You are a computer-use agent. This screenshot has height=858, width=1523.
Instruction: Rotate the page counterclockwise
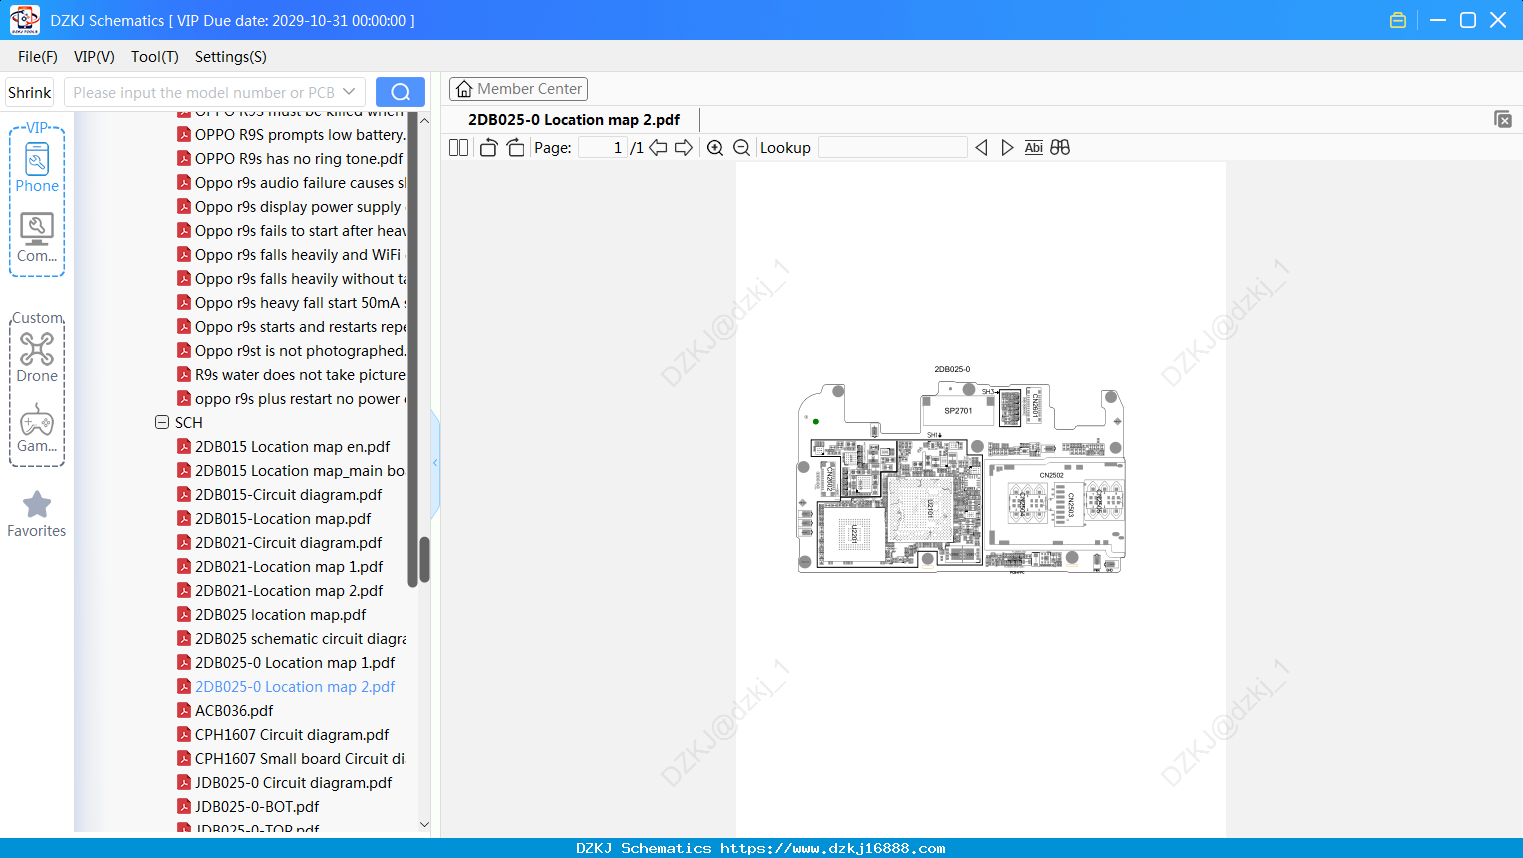(488, 148)
